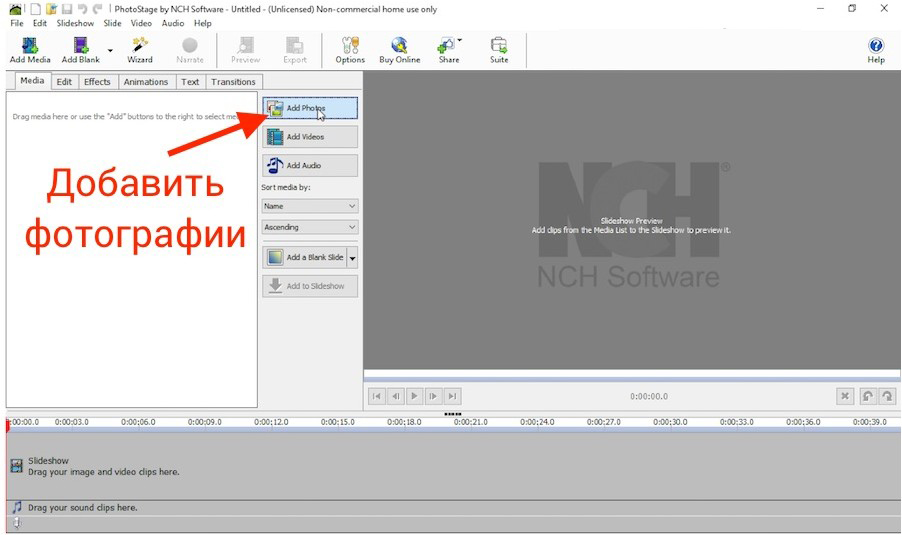Viewport: 902px width, 535px height.
Task: Open the Help menu
Action: (x=202, y=23)
